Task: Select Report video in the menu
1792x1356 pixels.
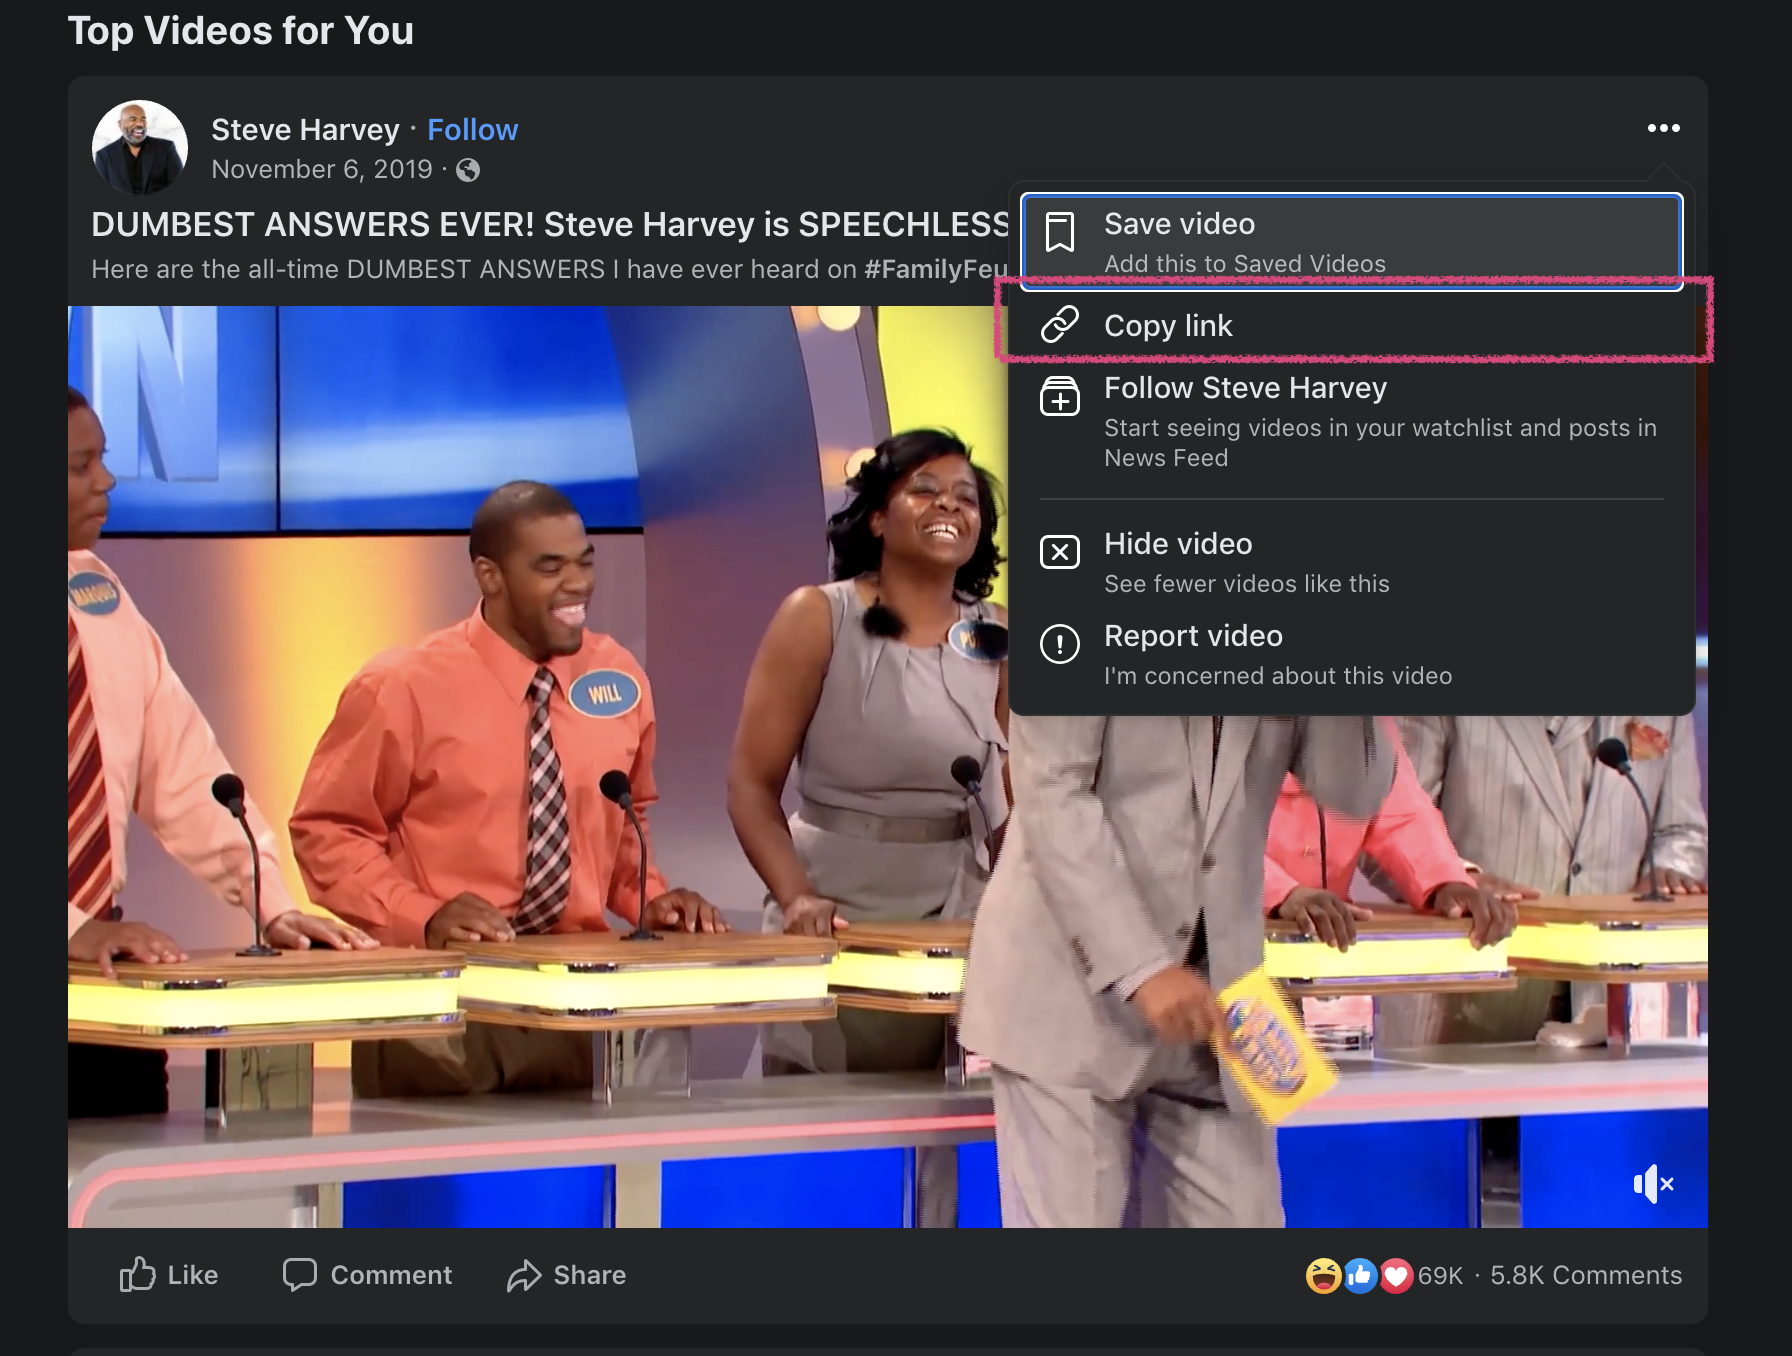Action: 1193,636
